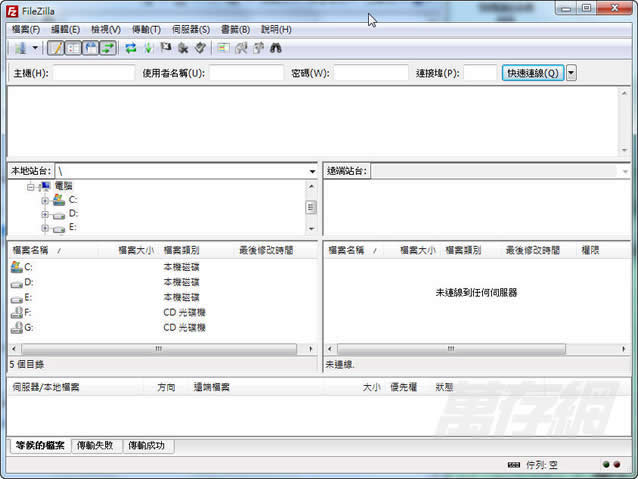
Task: Select 電腦 in the local tree
Action: (63, 186)
